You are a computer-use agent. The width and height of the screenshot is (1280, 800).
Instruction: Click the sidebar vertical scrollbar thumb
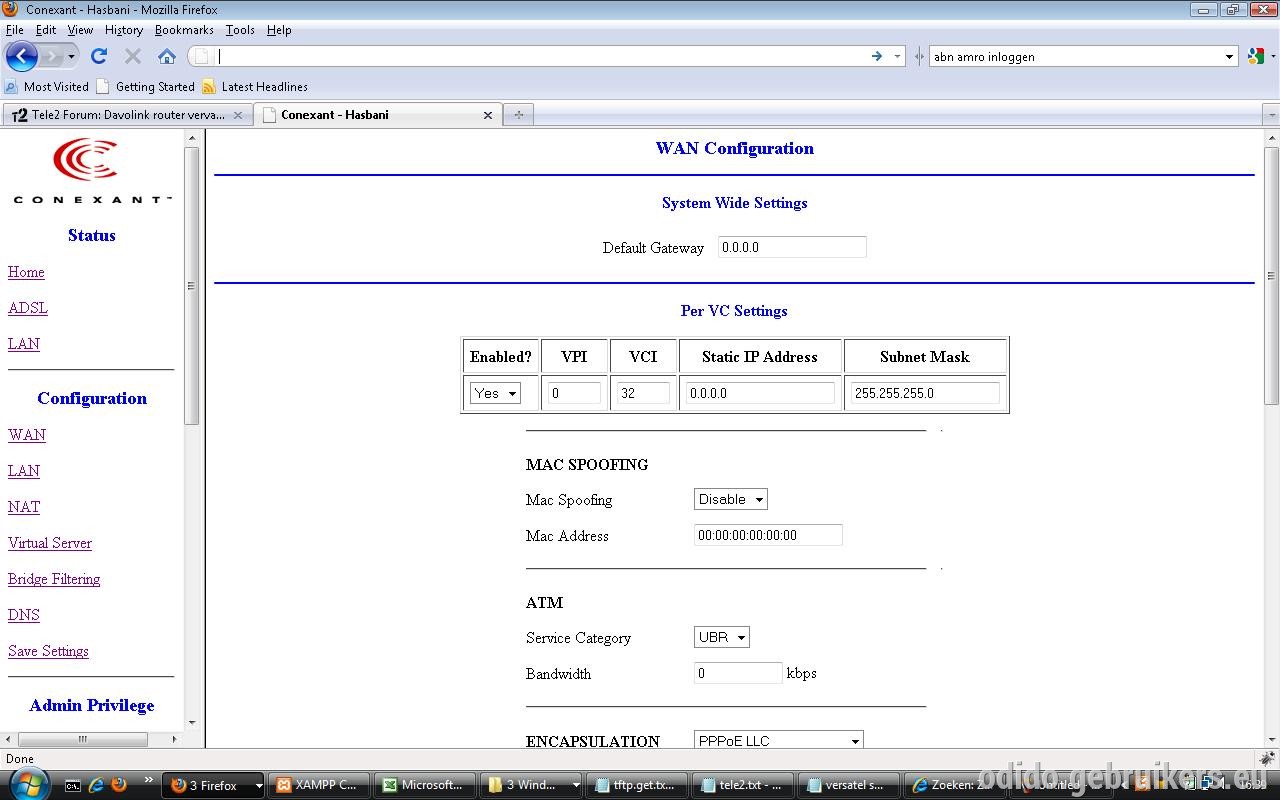[192, 285]
